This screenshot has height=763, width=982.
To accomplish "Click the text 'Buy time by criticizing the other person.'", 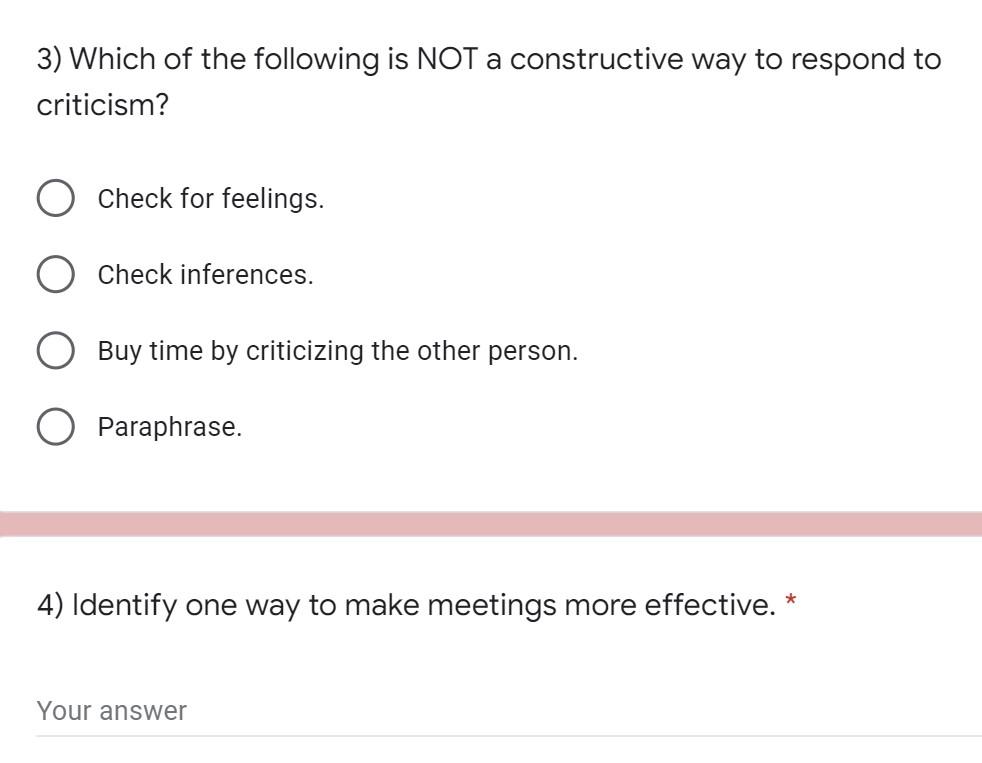I will [x=337, y=350].
